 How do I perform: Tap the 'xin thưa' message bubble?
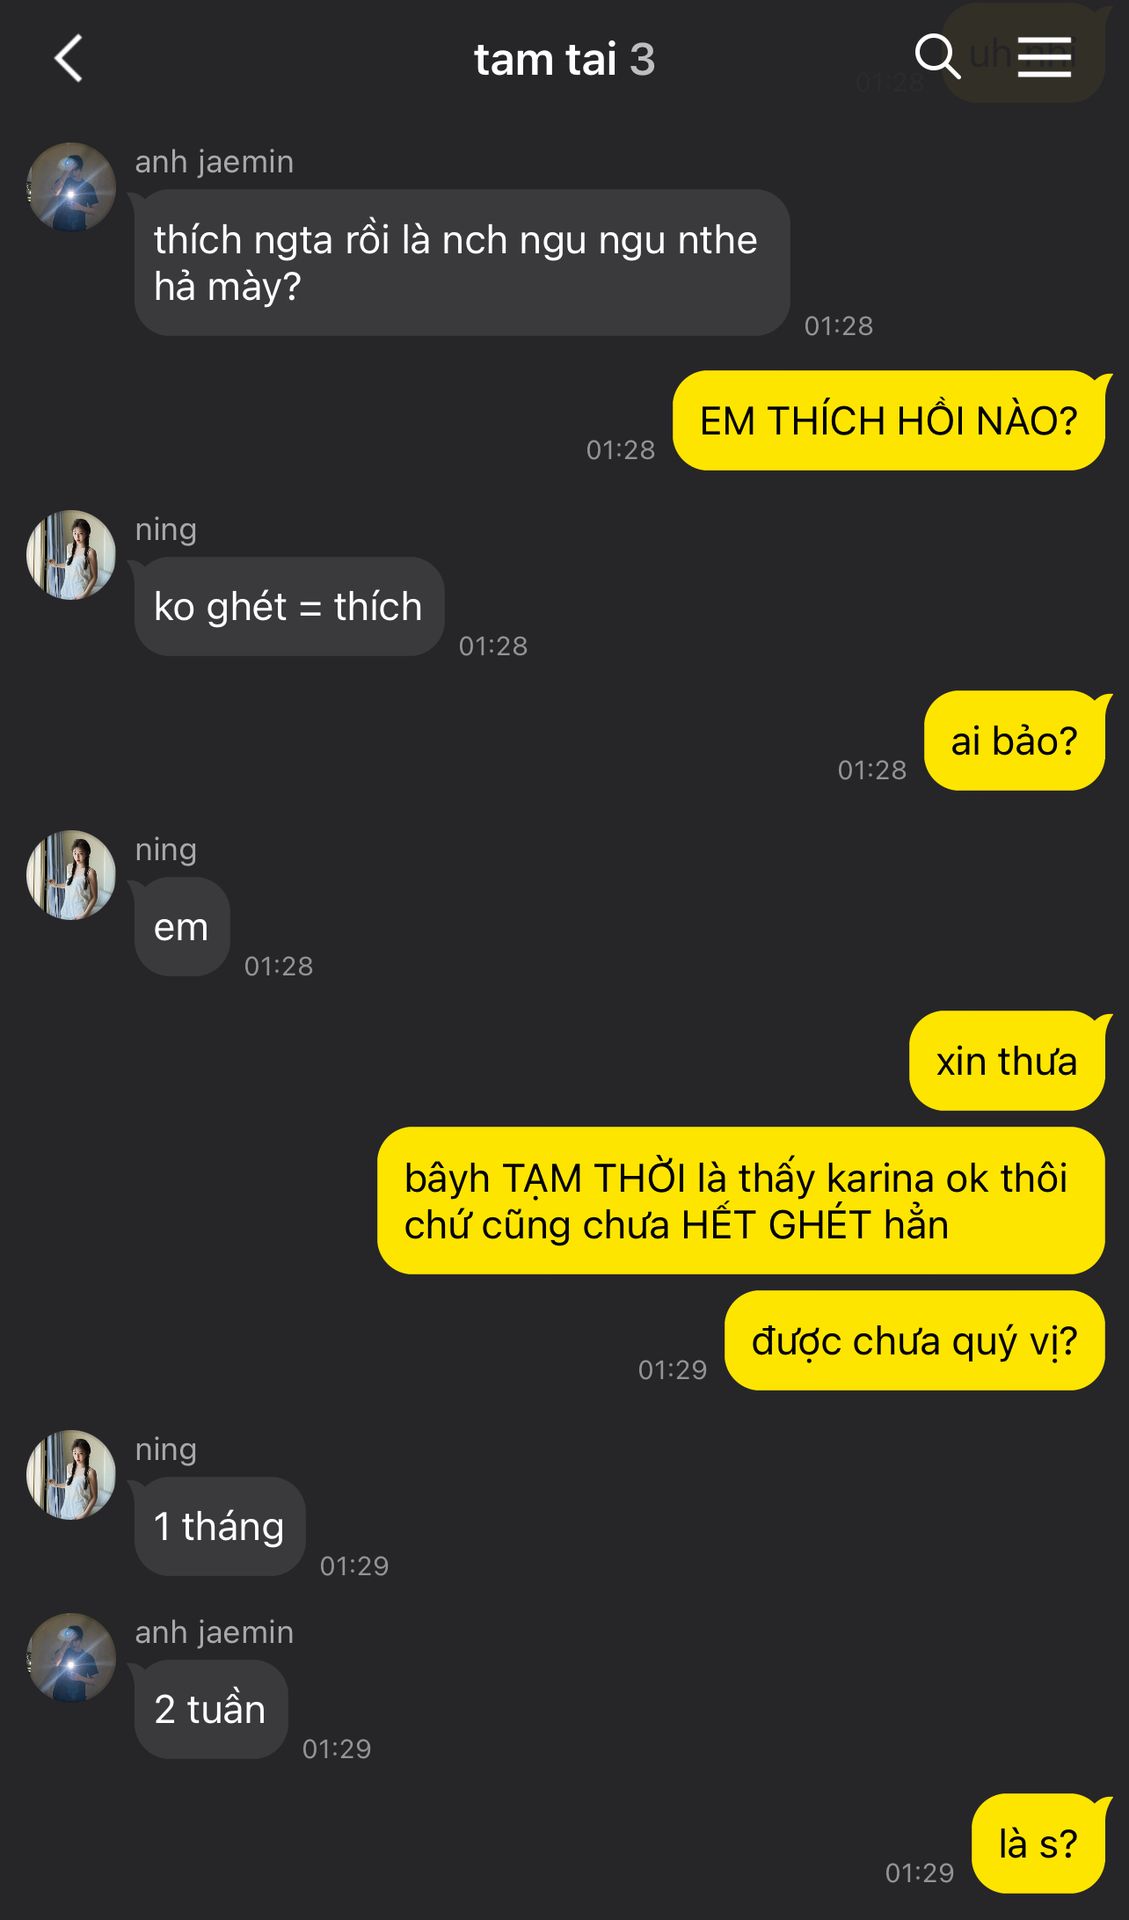click(x=1007, y=1060)
